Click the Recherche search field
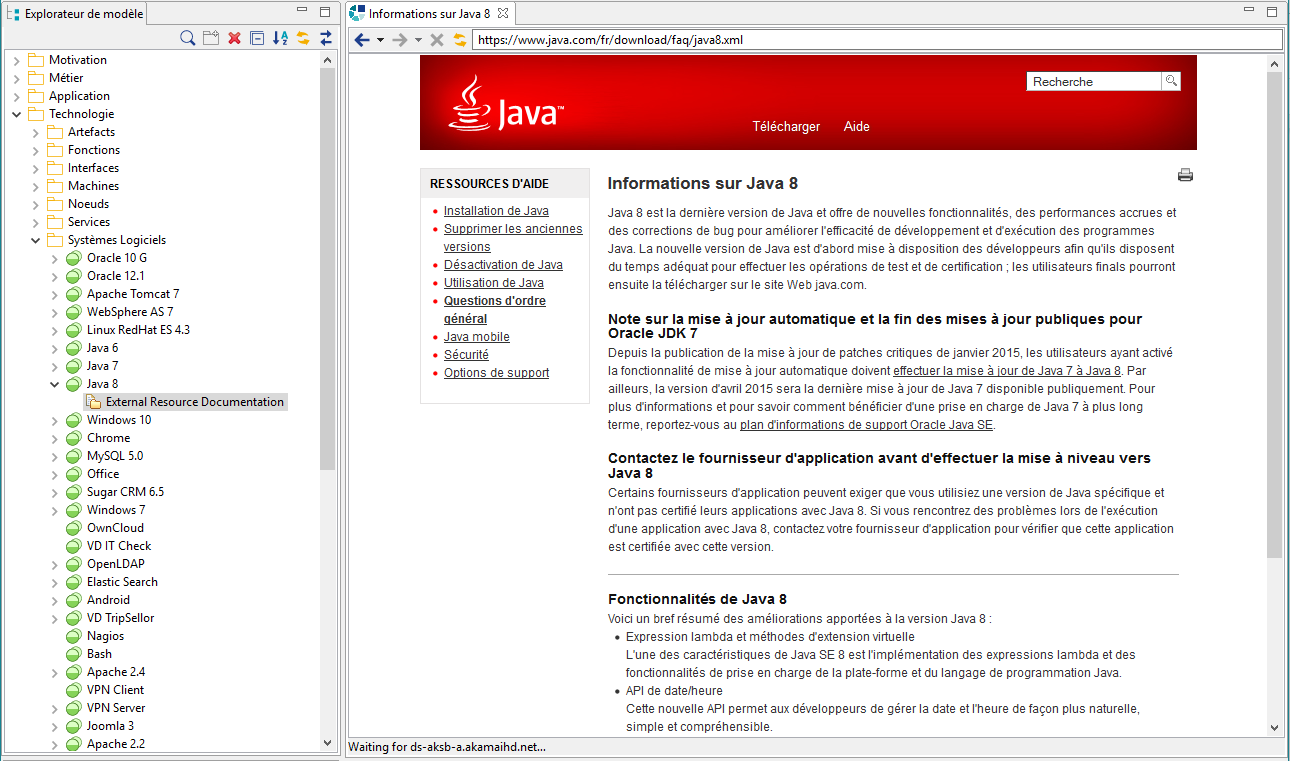The width and height of the screenshot is (1290, 761). click(1094, 82)
